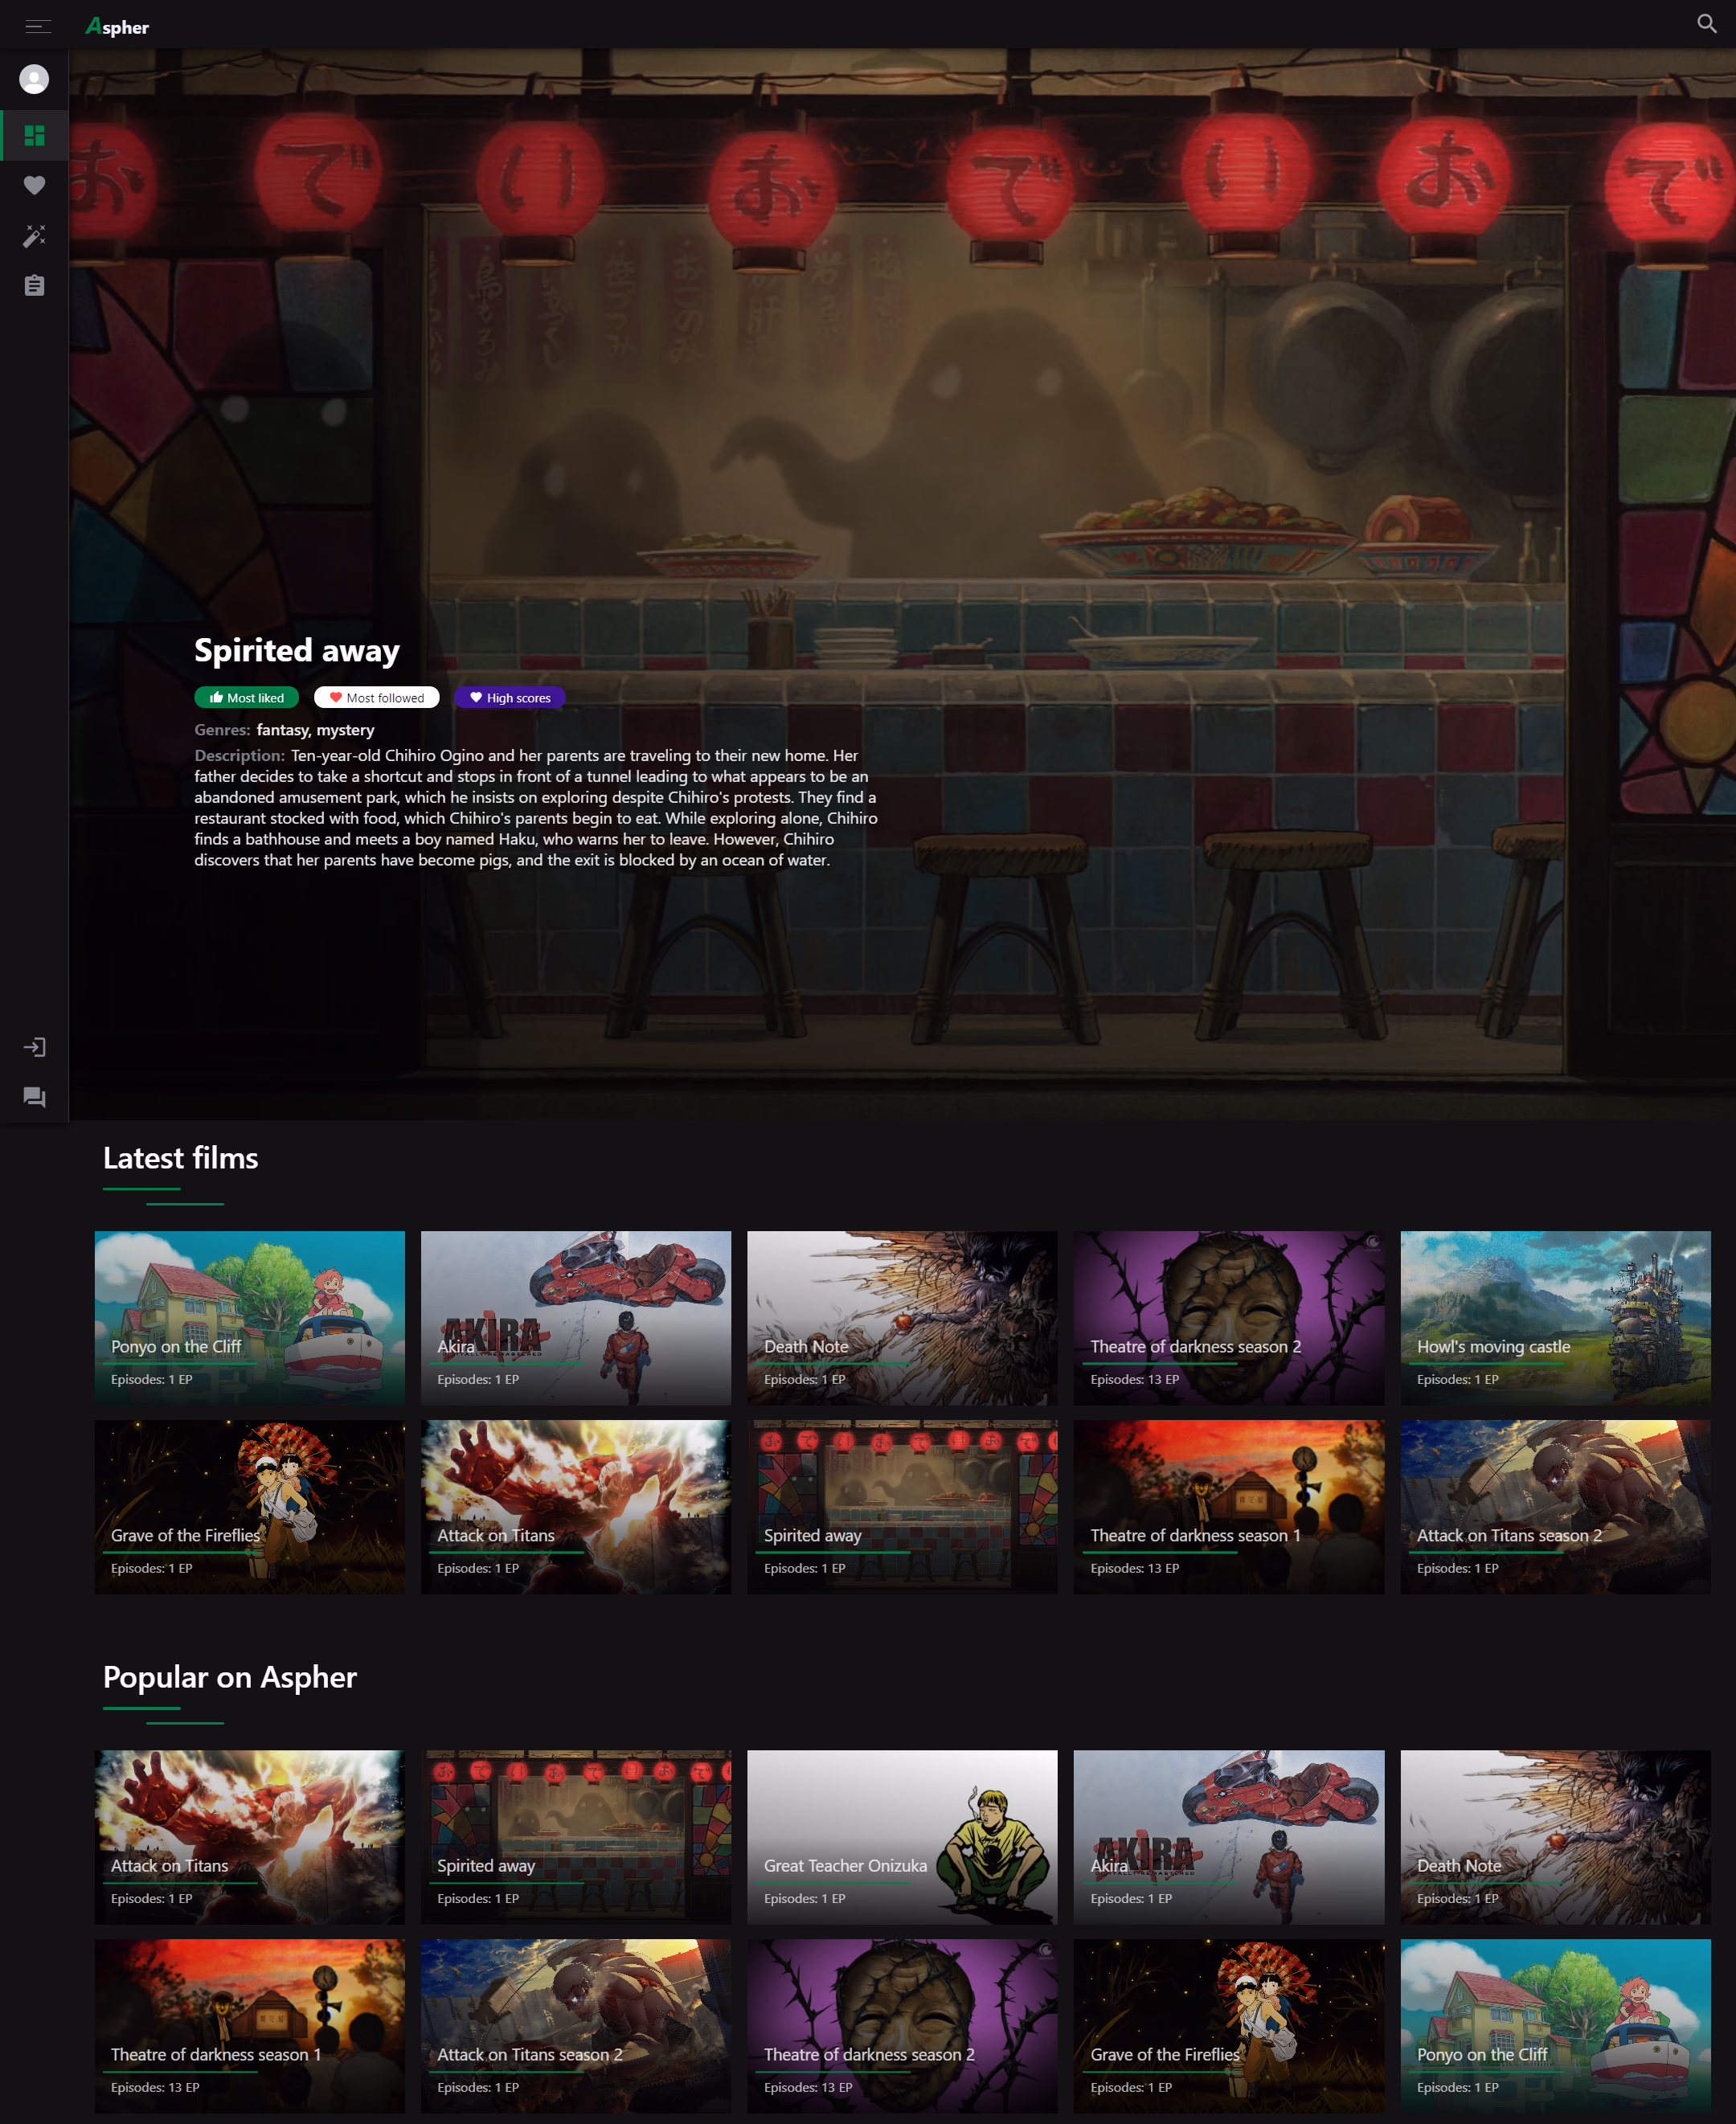Open Spirited away hero title
The width and height of the screenshot is (1736, 2124).
pos(297,651)
